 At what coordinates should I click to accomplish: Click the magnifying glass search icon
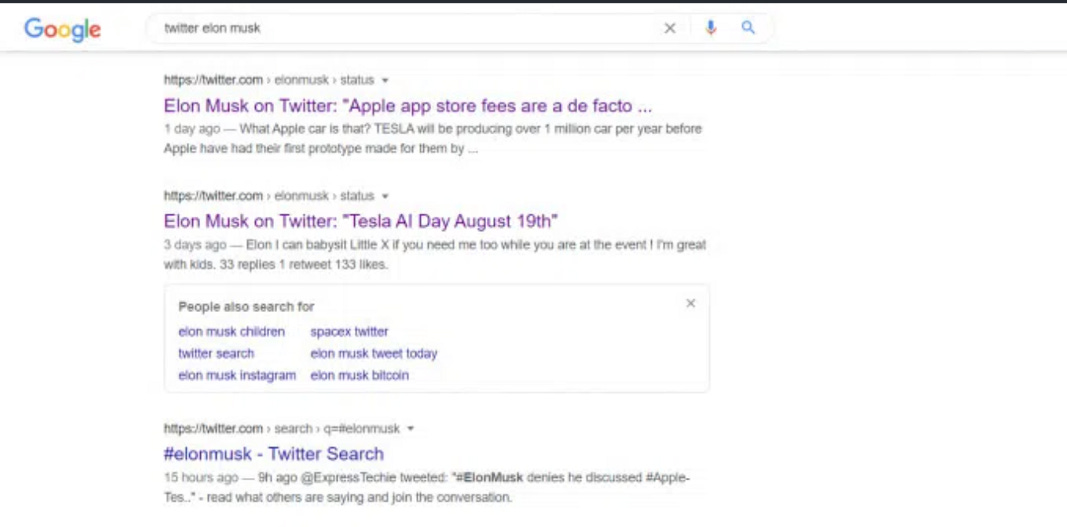click(748, 28)
